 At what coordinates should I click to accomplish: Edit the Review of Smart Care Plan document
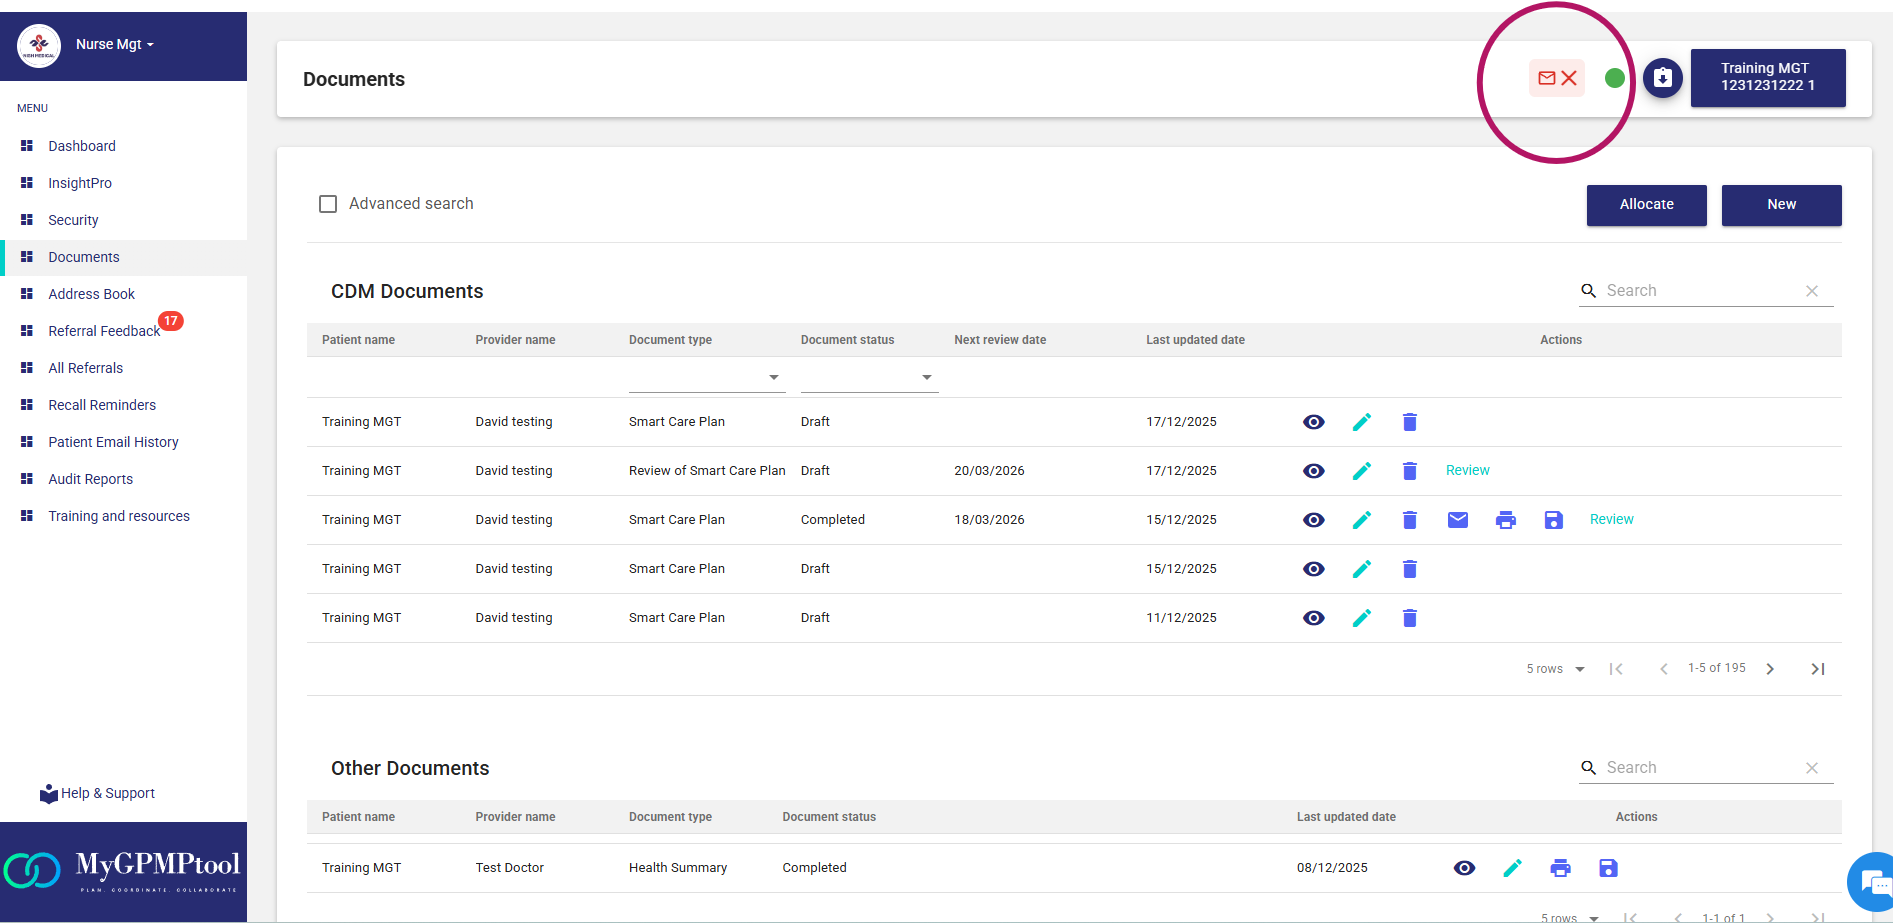click(x=1361, y=471)
